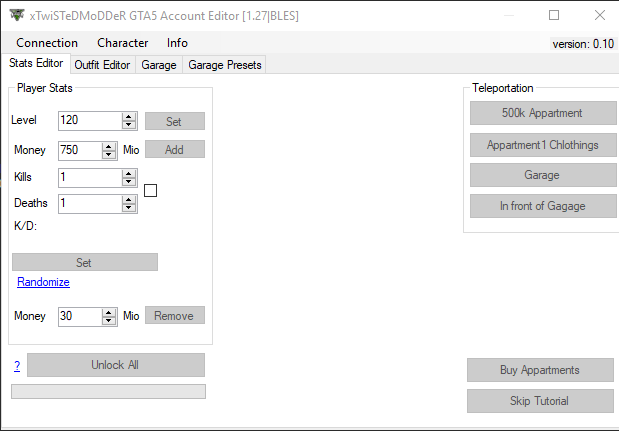Click the GTA5 app icon in title bar
The width and height of the screenshot is (619, 431).
click(x=17, y=15)
